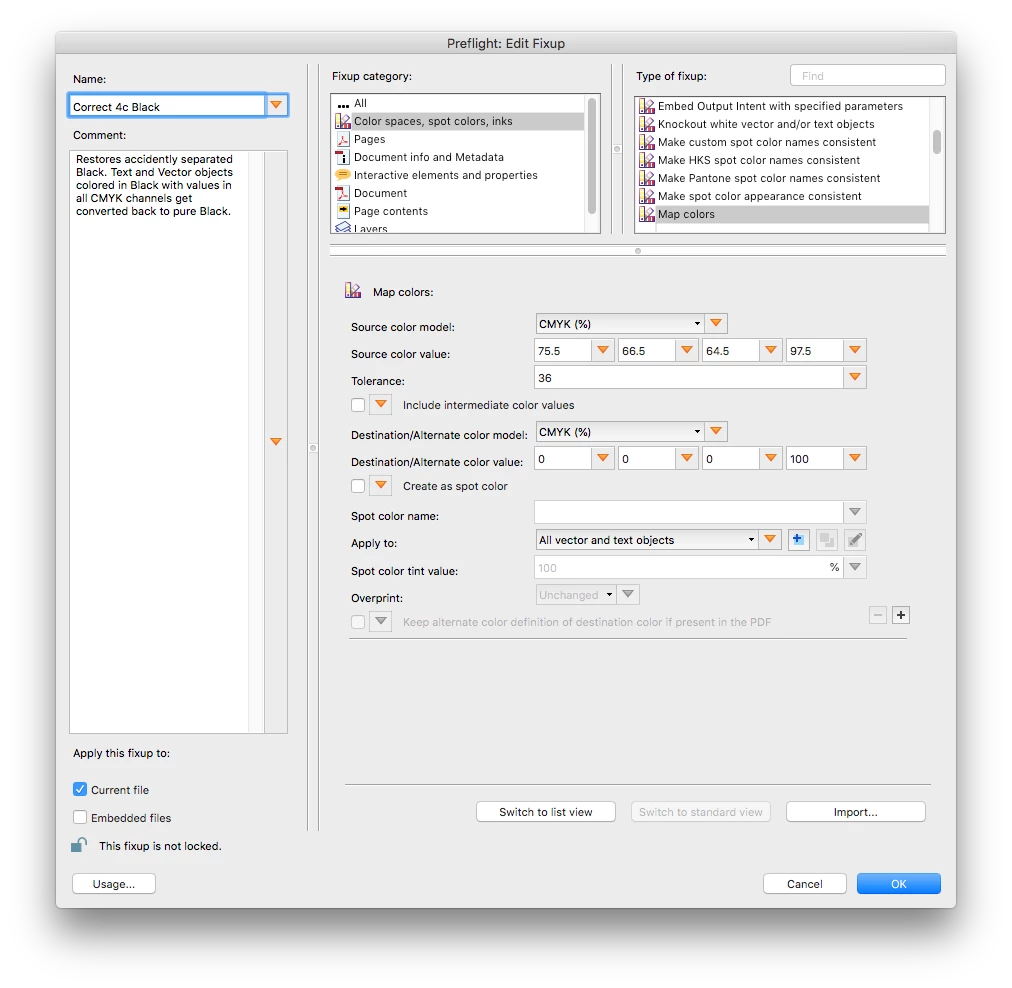Choose Make Pantone spot color names consistent
Viewport: 1012px width, 988px height.
click(x=782, y=178)
